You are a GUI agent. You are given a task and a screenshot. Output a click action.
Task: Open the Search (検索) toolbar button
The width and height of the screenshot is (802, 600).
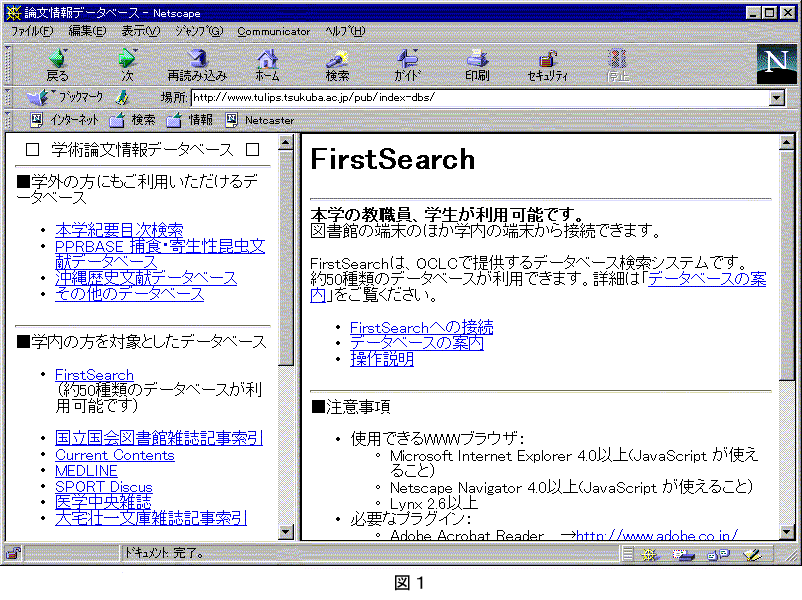(x=337, y=65)
